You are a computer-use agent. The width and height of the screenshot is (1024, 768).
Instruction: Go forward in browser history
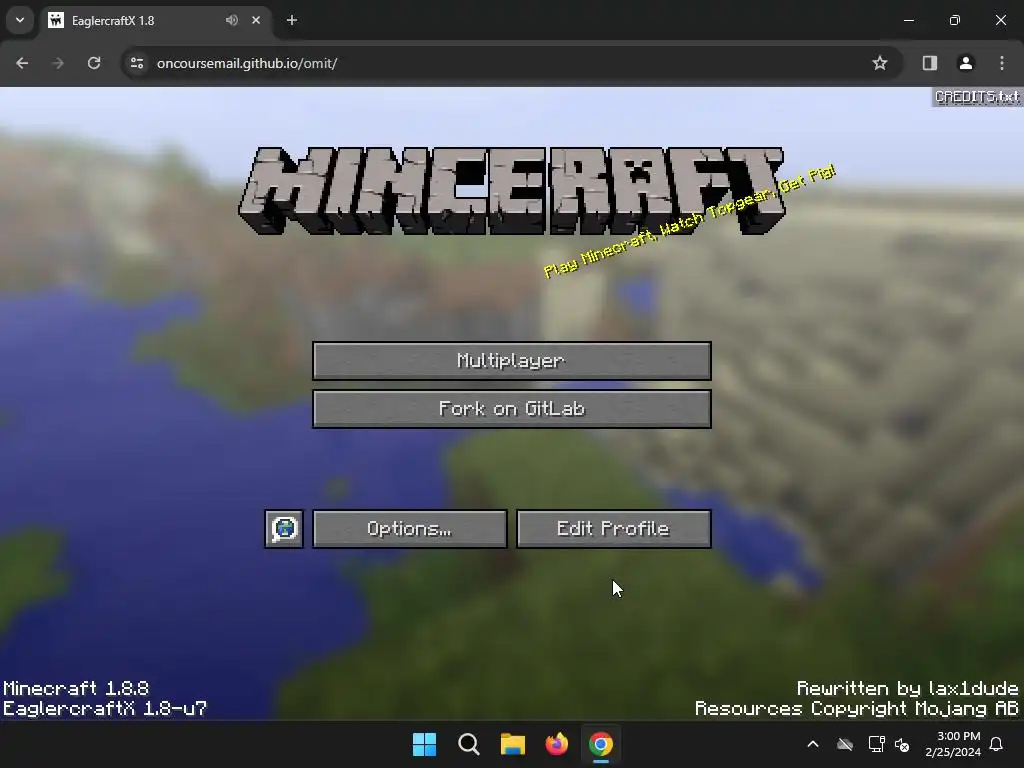click(x=58, y=63)
